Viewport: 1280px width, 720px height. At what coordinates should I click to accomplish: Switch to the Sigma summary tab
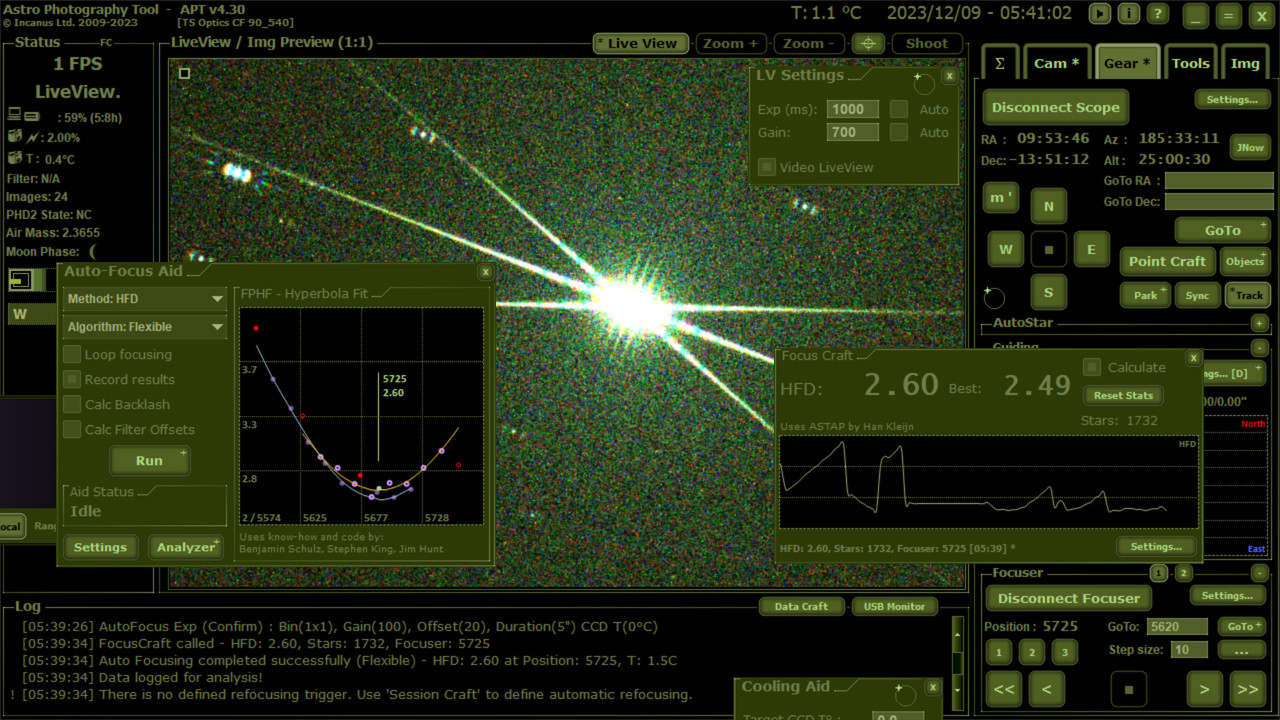coord(999,62)
